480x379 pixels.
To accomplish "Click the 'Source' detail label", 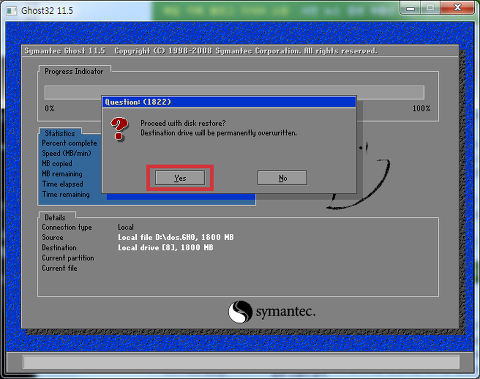I will [x=52, y=237].
